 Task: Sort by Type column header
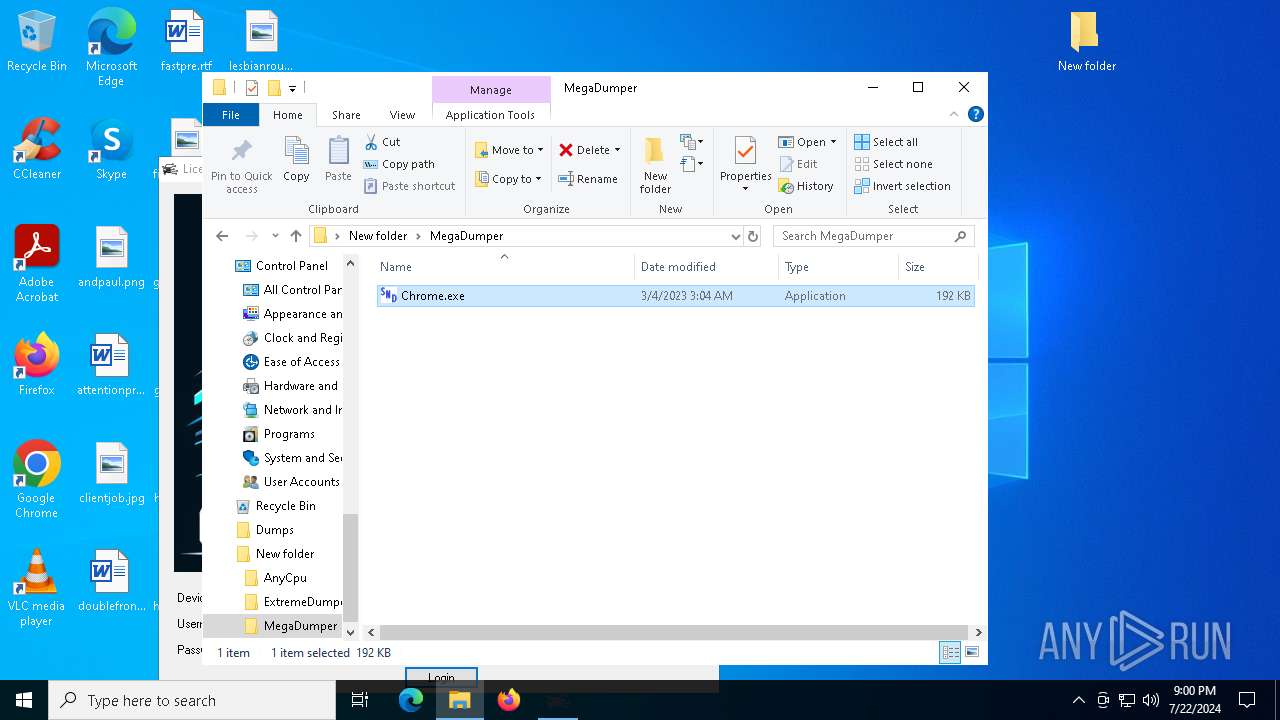[x=839, y=267]
